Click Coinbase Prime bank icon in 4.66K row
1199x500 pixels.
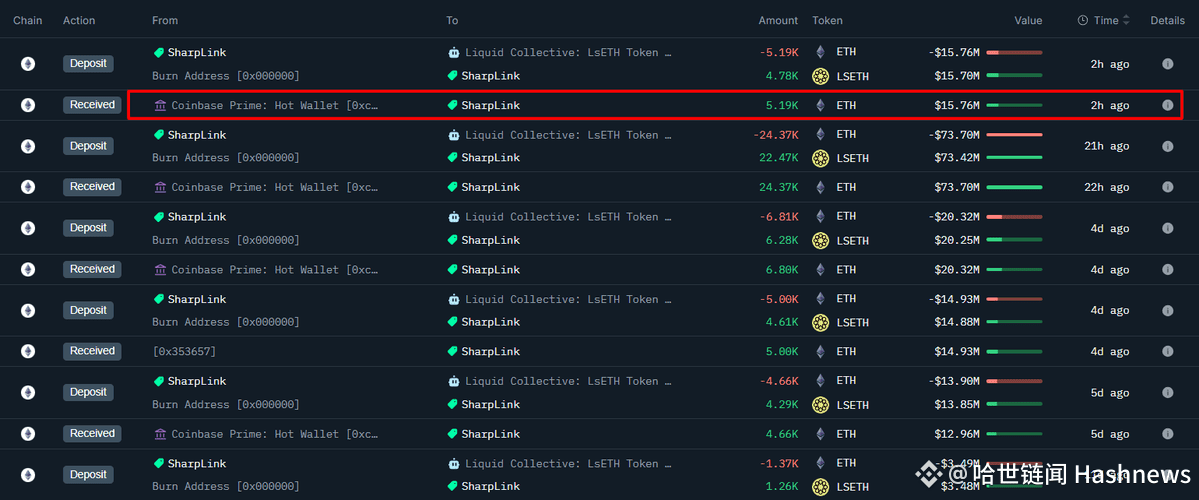point(161,433)
